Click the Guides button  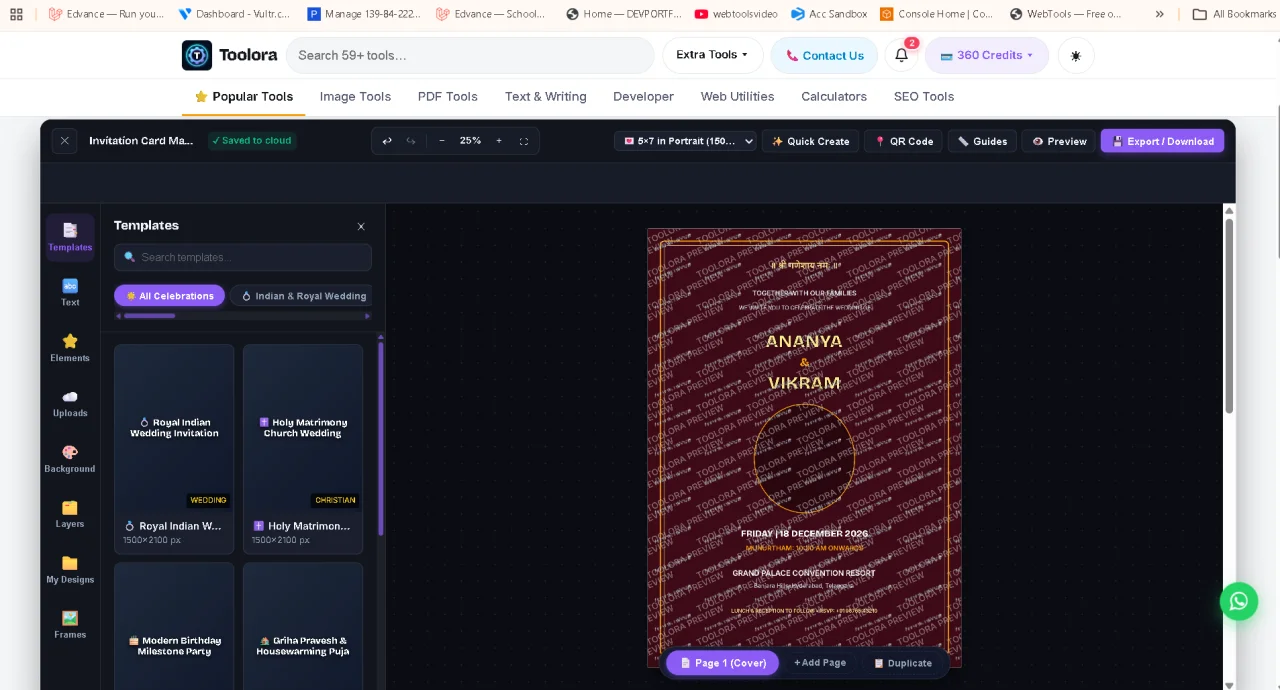[982, 141]
